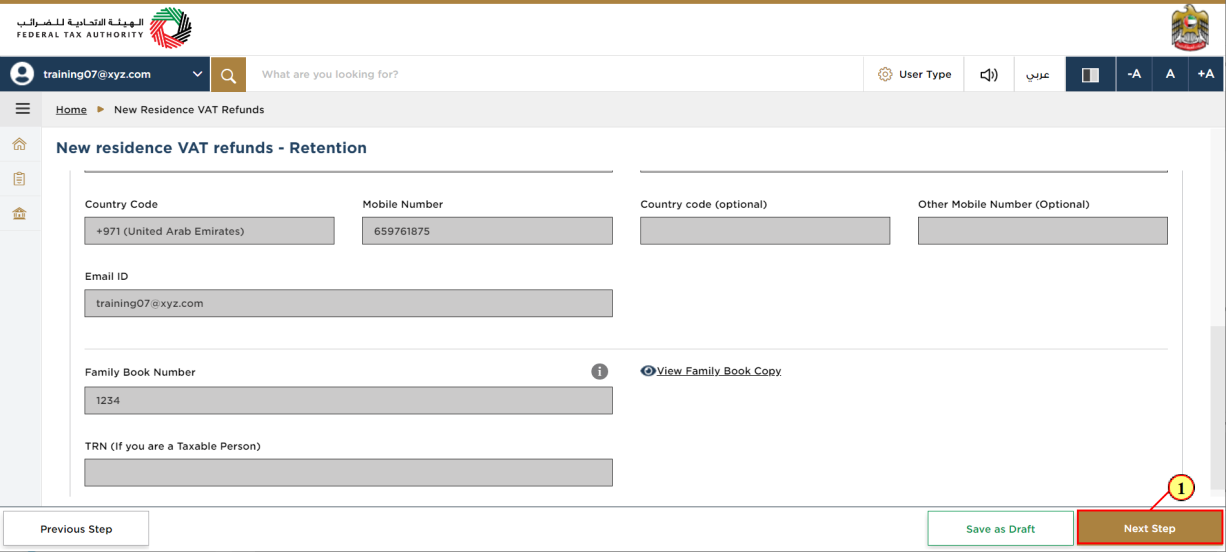The height and width of the screenshot is (552, 1226).
Task: Click the TRN taxable person field
Action: [x=348, y=472]
